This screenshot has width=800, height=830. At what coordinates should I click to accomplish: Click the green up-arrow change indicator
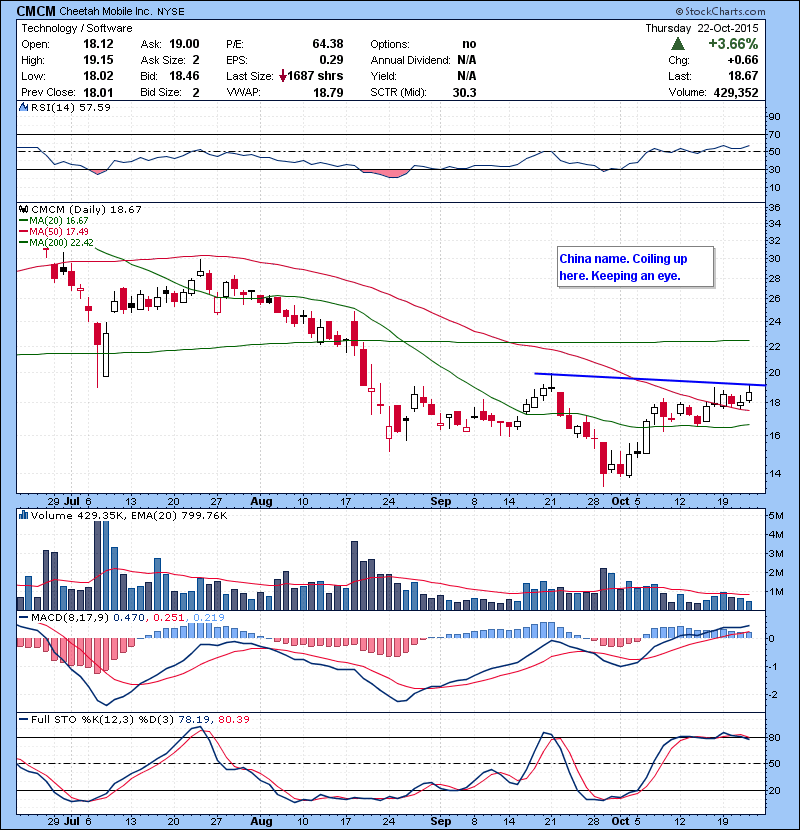678,44
